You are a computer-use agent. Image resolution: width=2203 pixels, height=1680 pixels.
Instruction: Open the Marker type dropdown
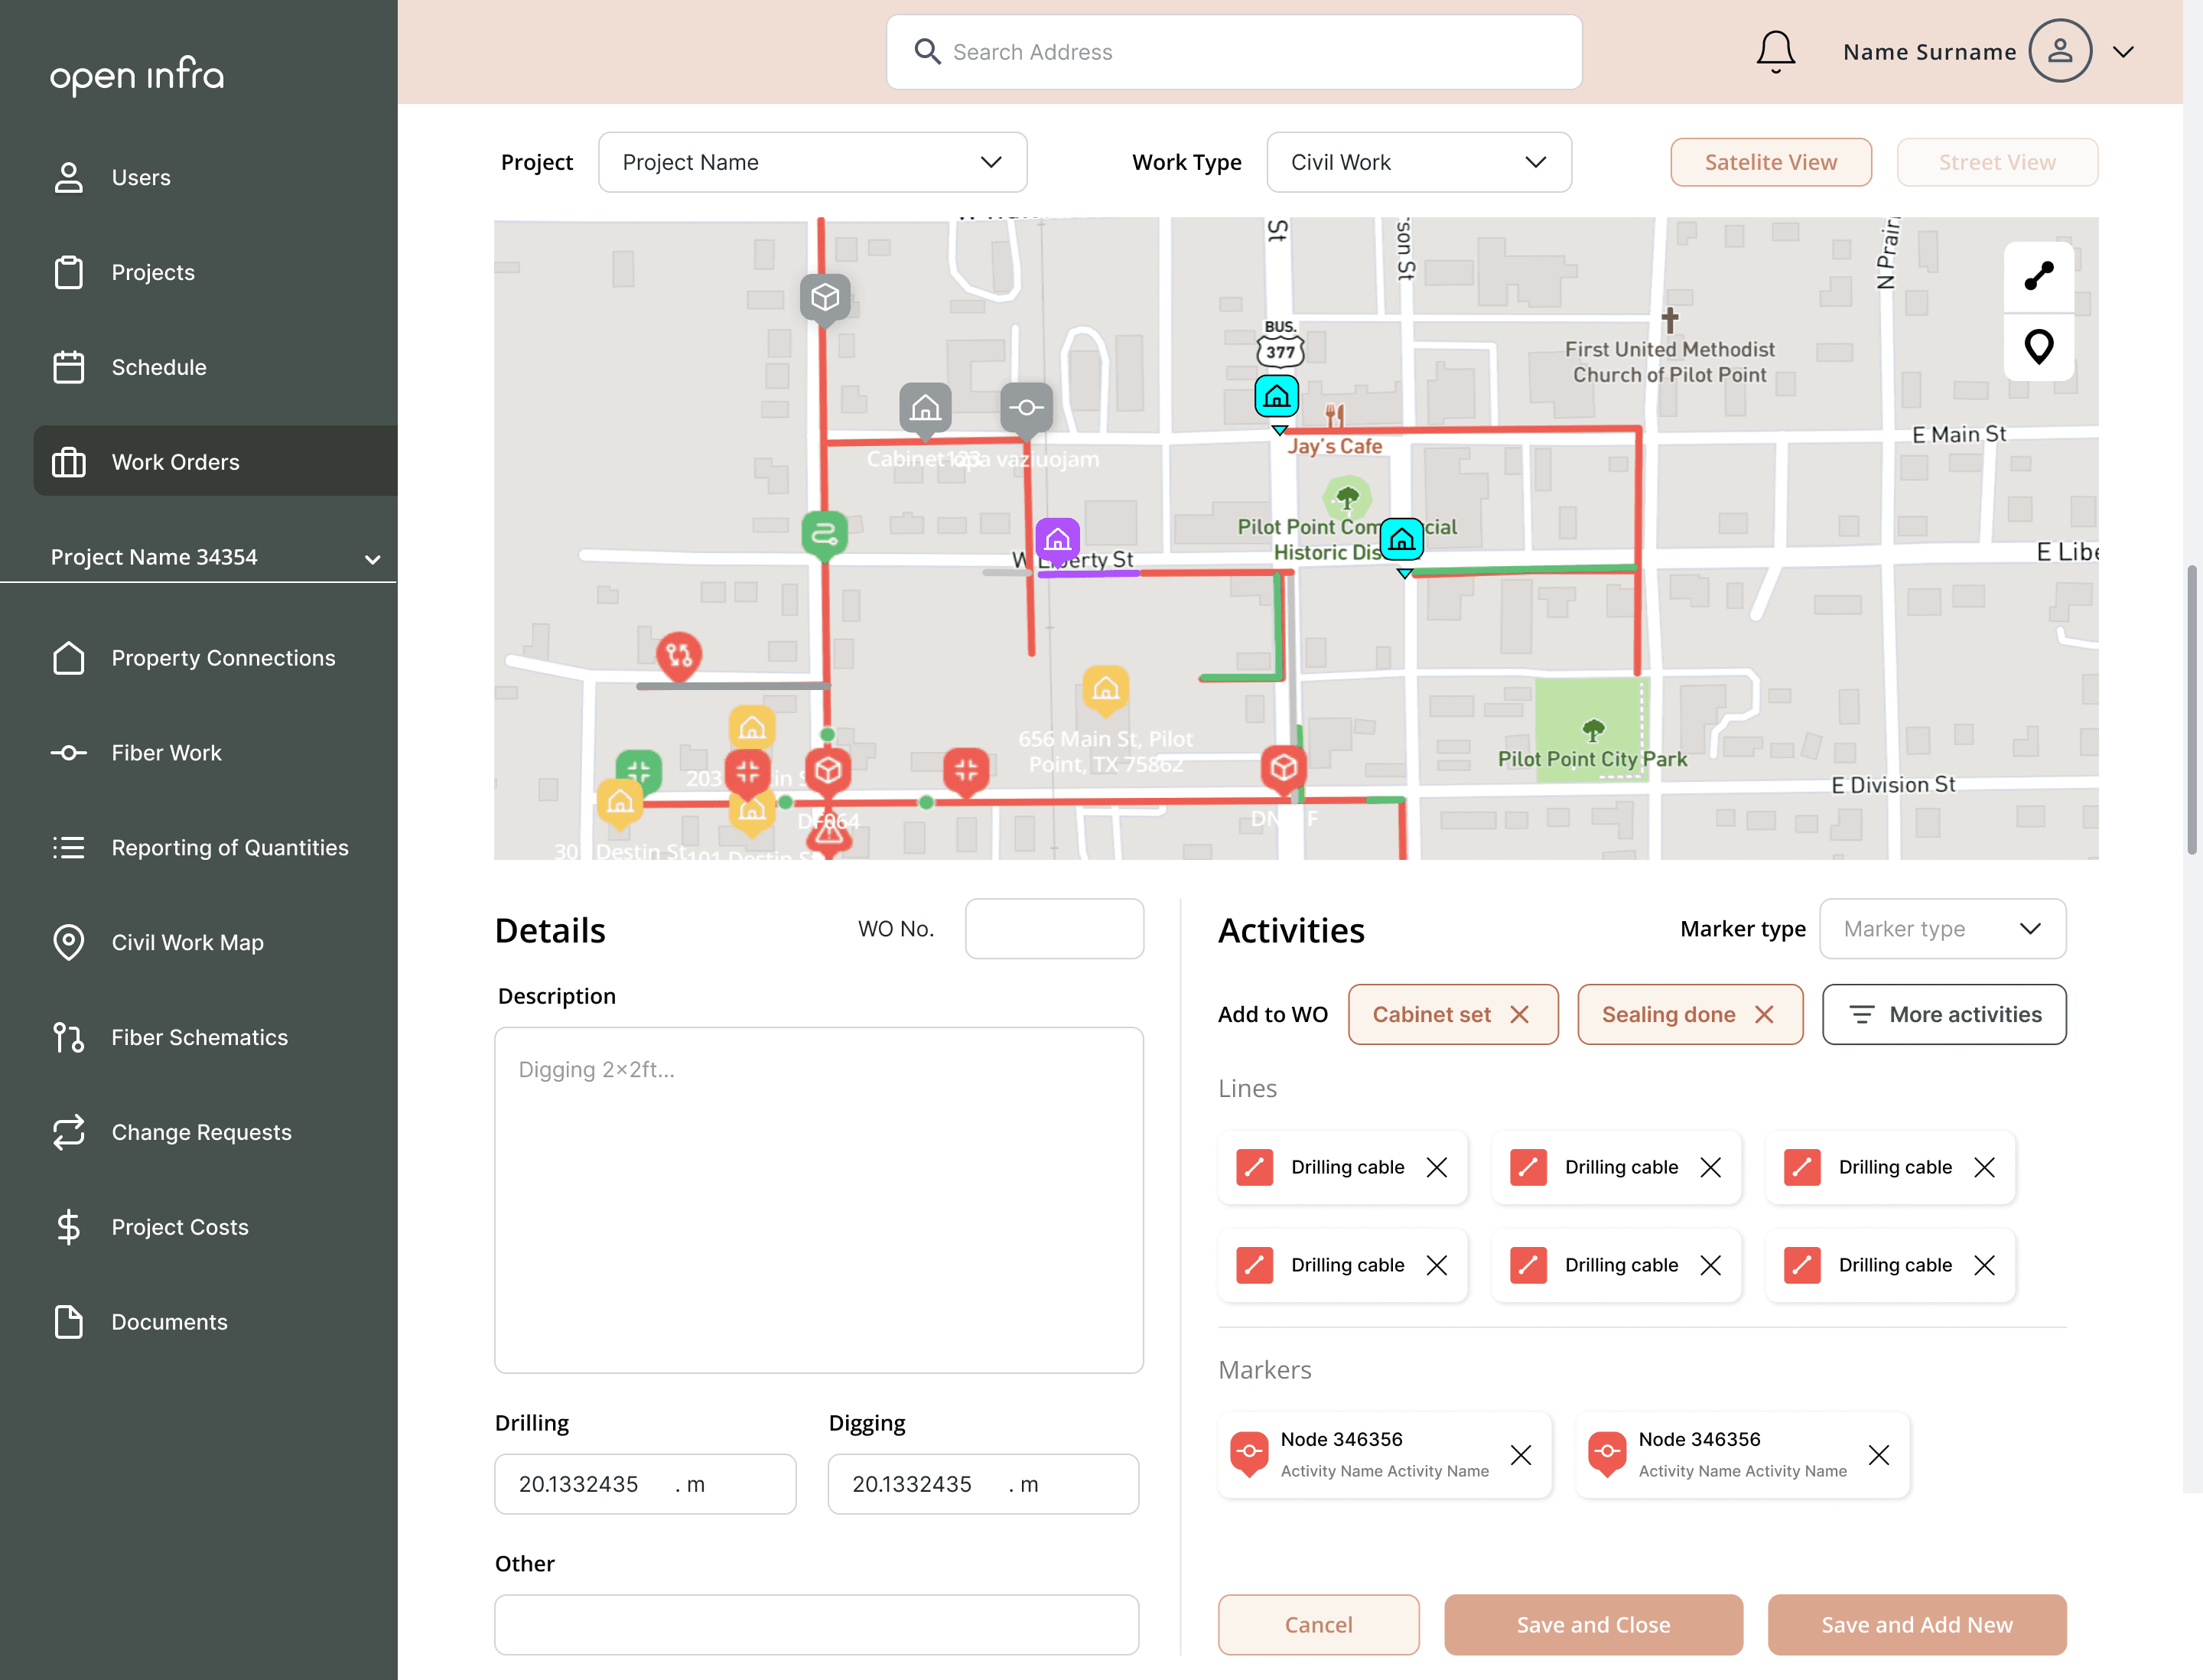click(x=1943, y=928)
